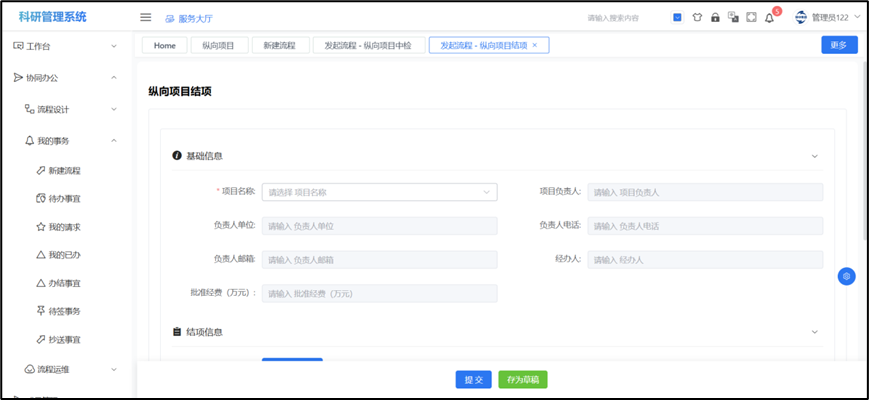The image size is (869, 400).
Task: Open the notification bell with badge
Action: (x=770, y=17)
